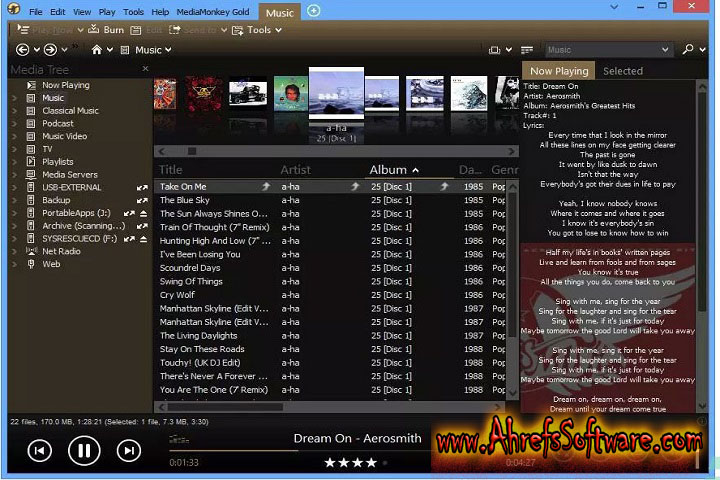Select Classical Music in the Media Tree
This screenshot has width=720, height=480.
(x=70, y=111)
